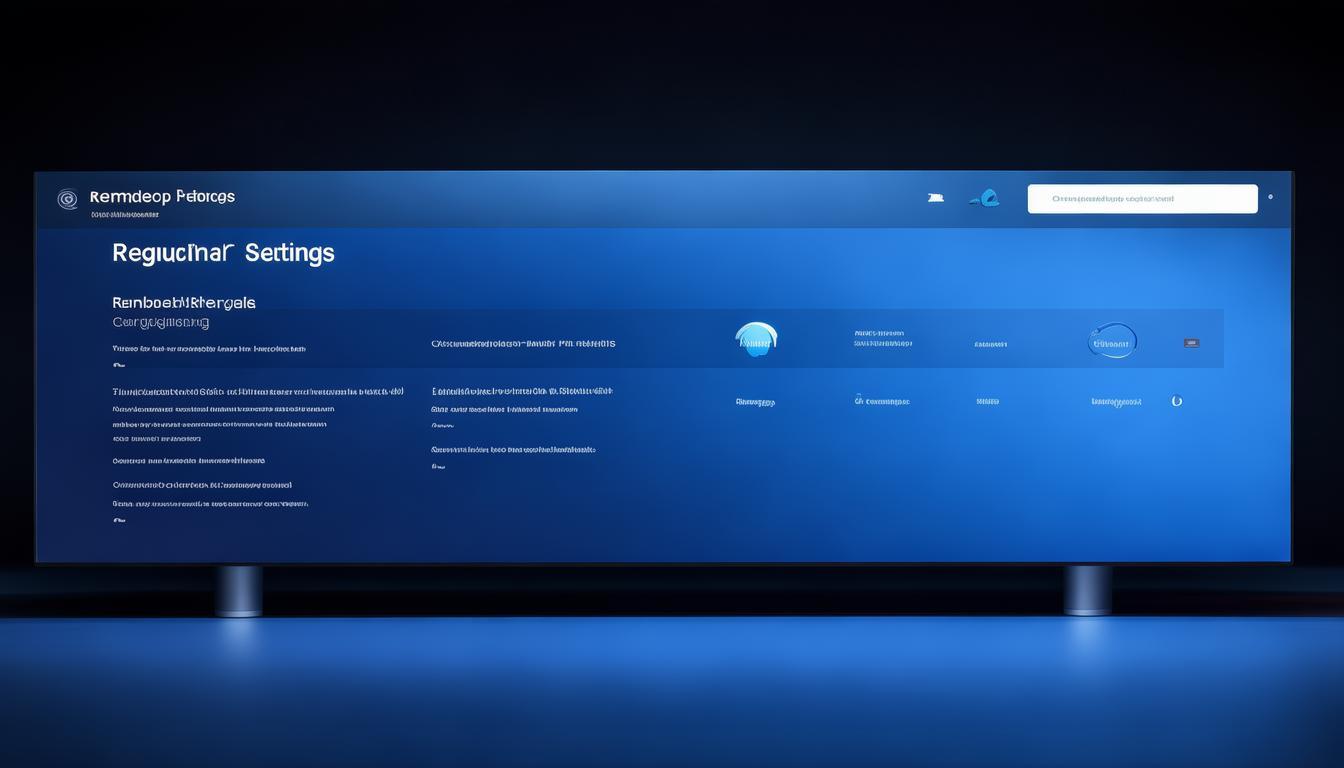Click the small white icon left of the blue fin icon
The height and width of the screenshot is (768, 1344).
(x=935, y=198)
